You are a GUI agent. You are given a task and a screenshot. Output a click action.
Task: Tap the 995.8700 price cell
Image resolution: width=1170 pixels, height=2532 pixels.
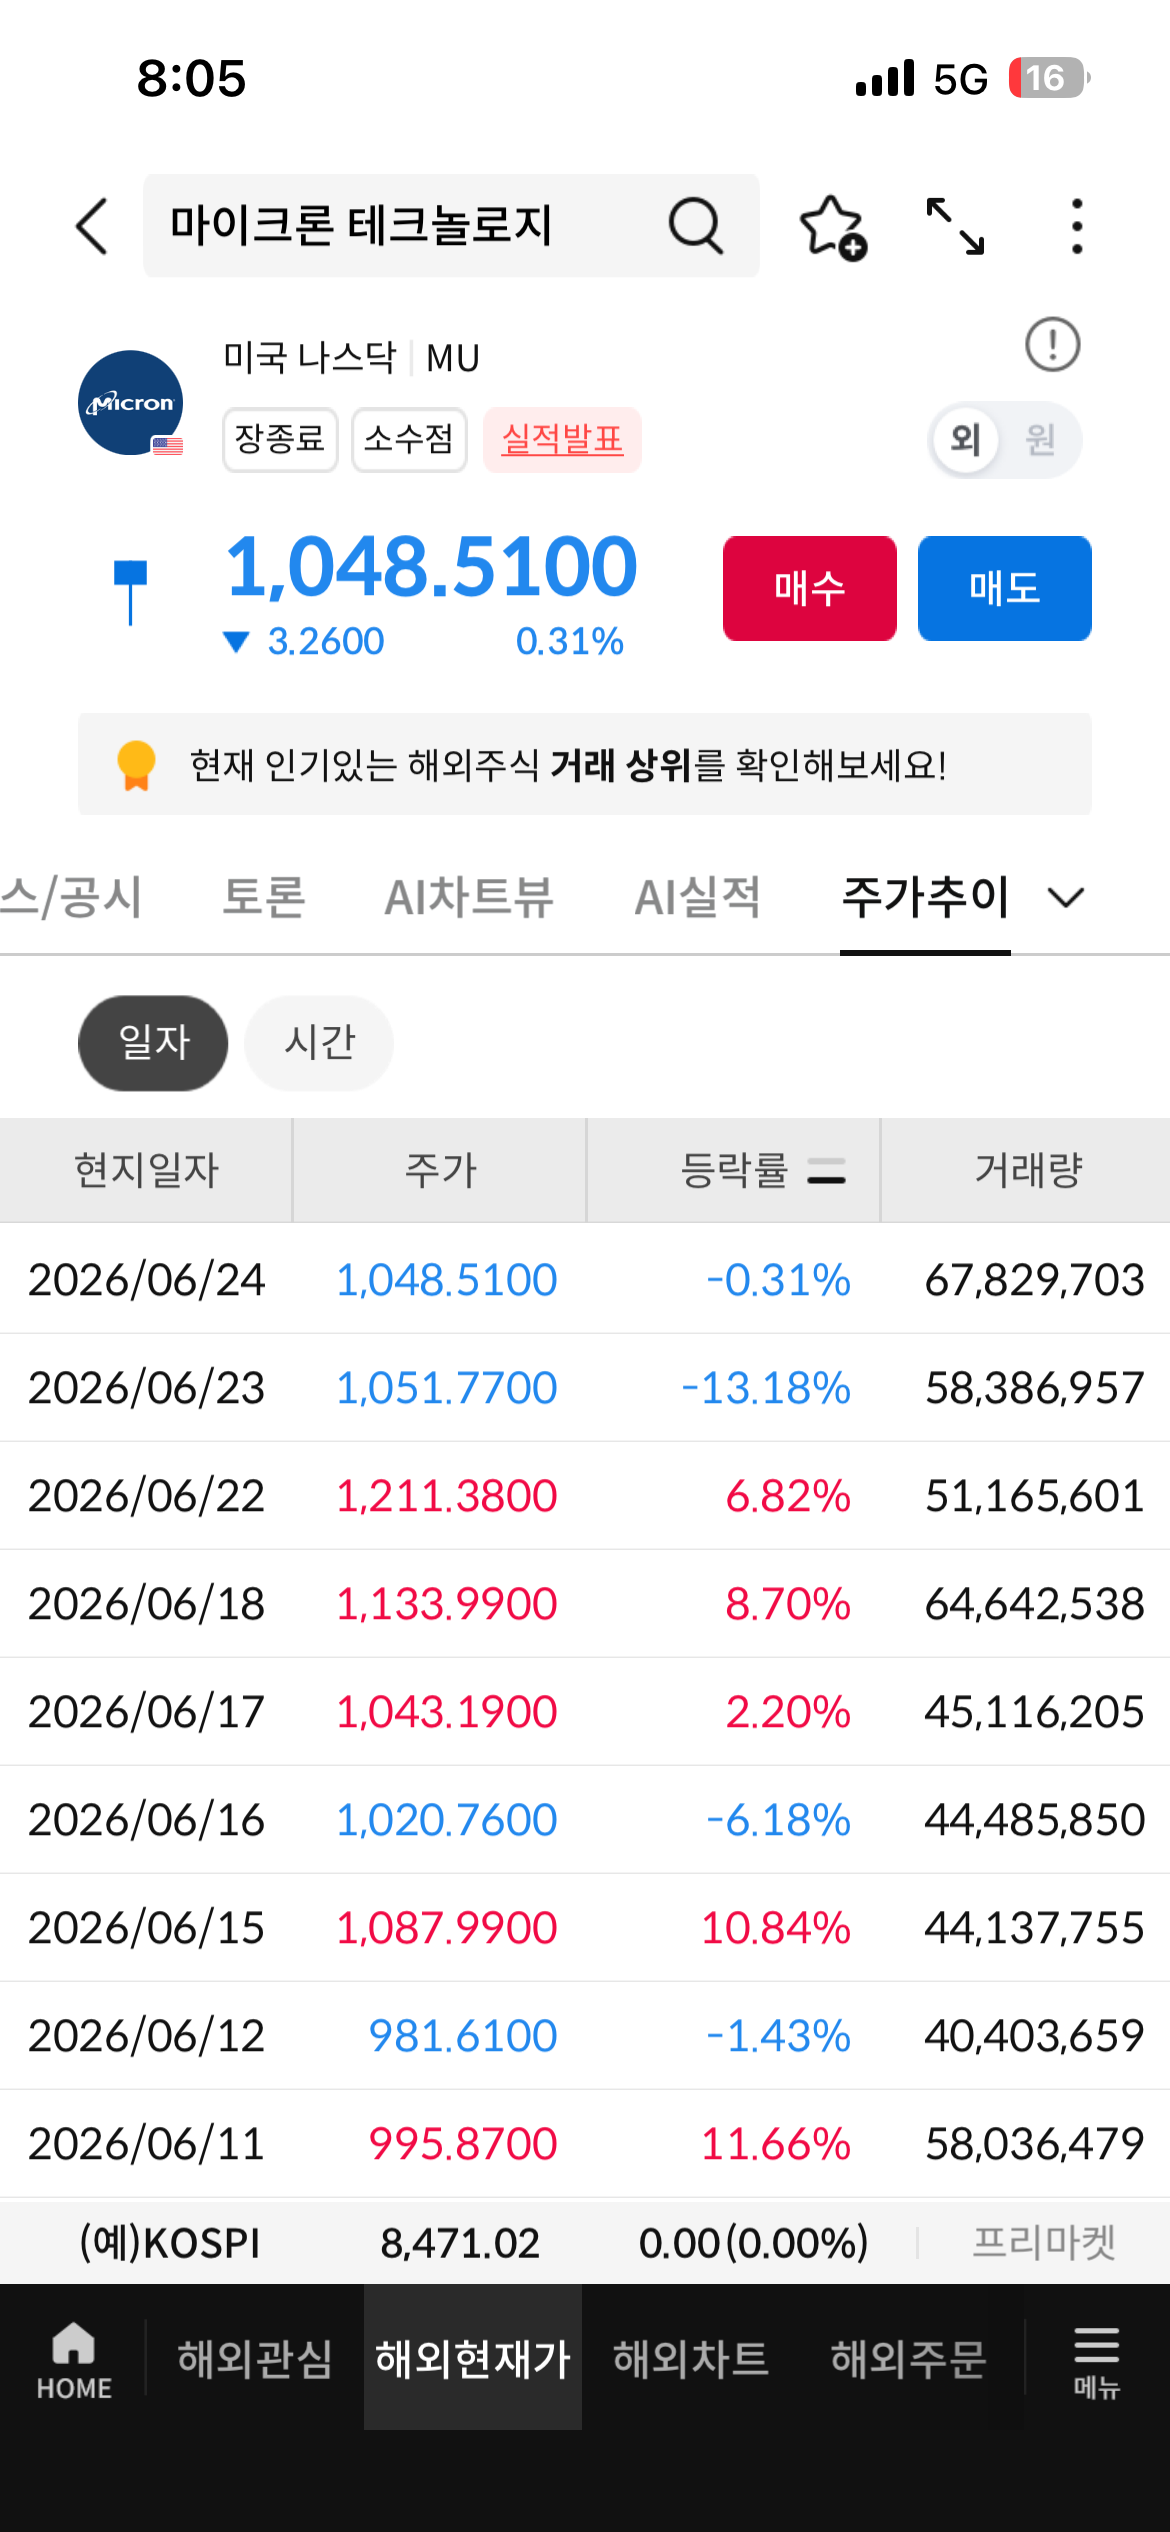(462, 2144)
